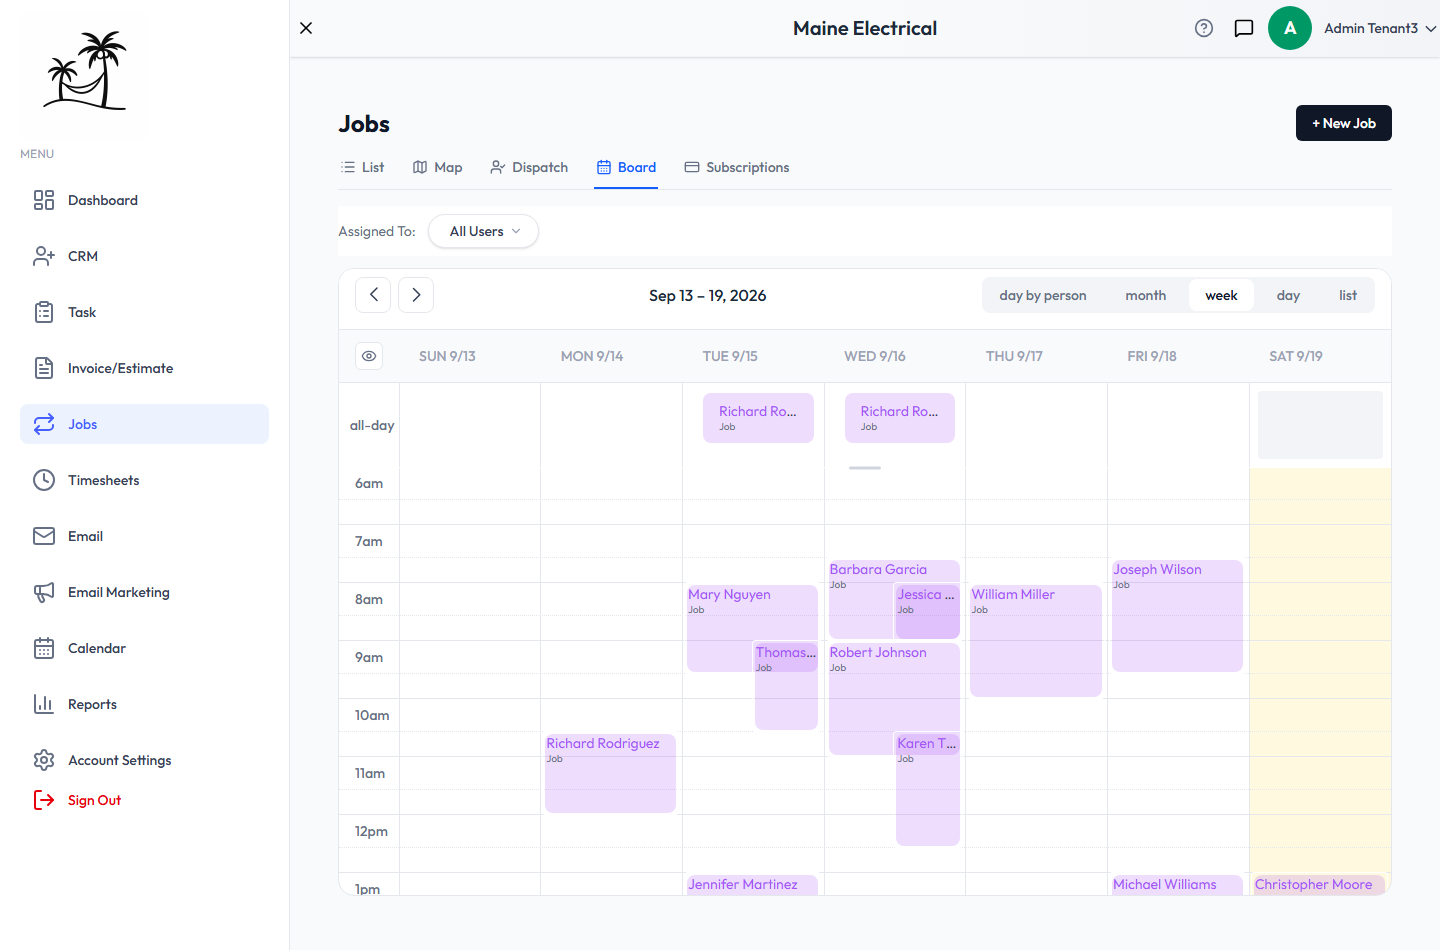Switch calendar to day by person view

(x=1043, y=295)
